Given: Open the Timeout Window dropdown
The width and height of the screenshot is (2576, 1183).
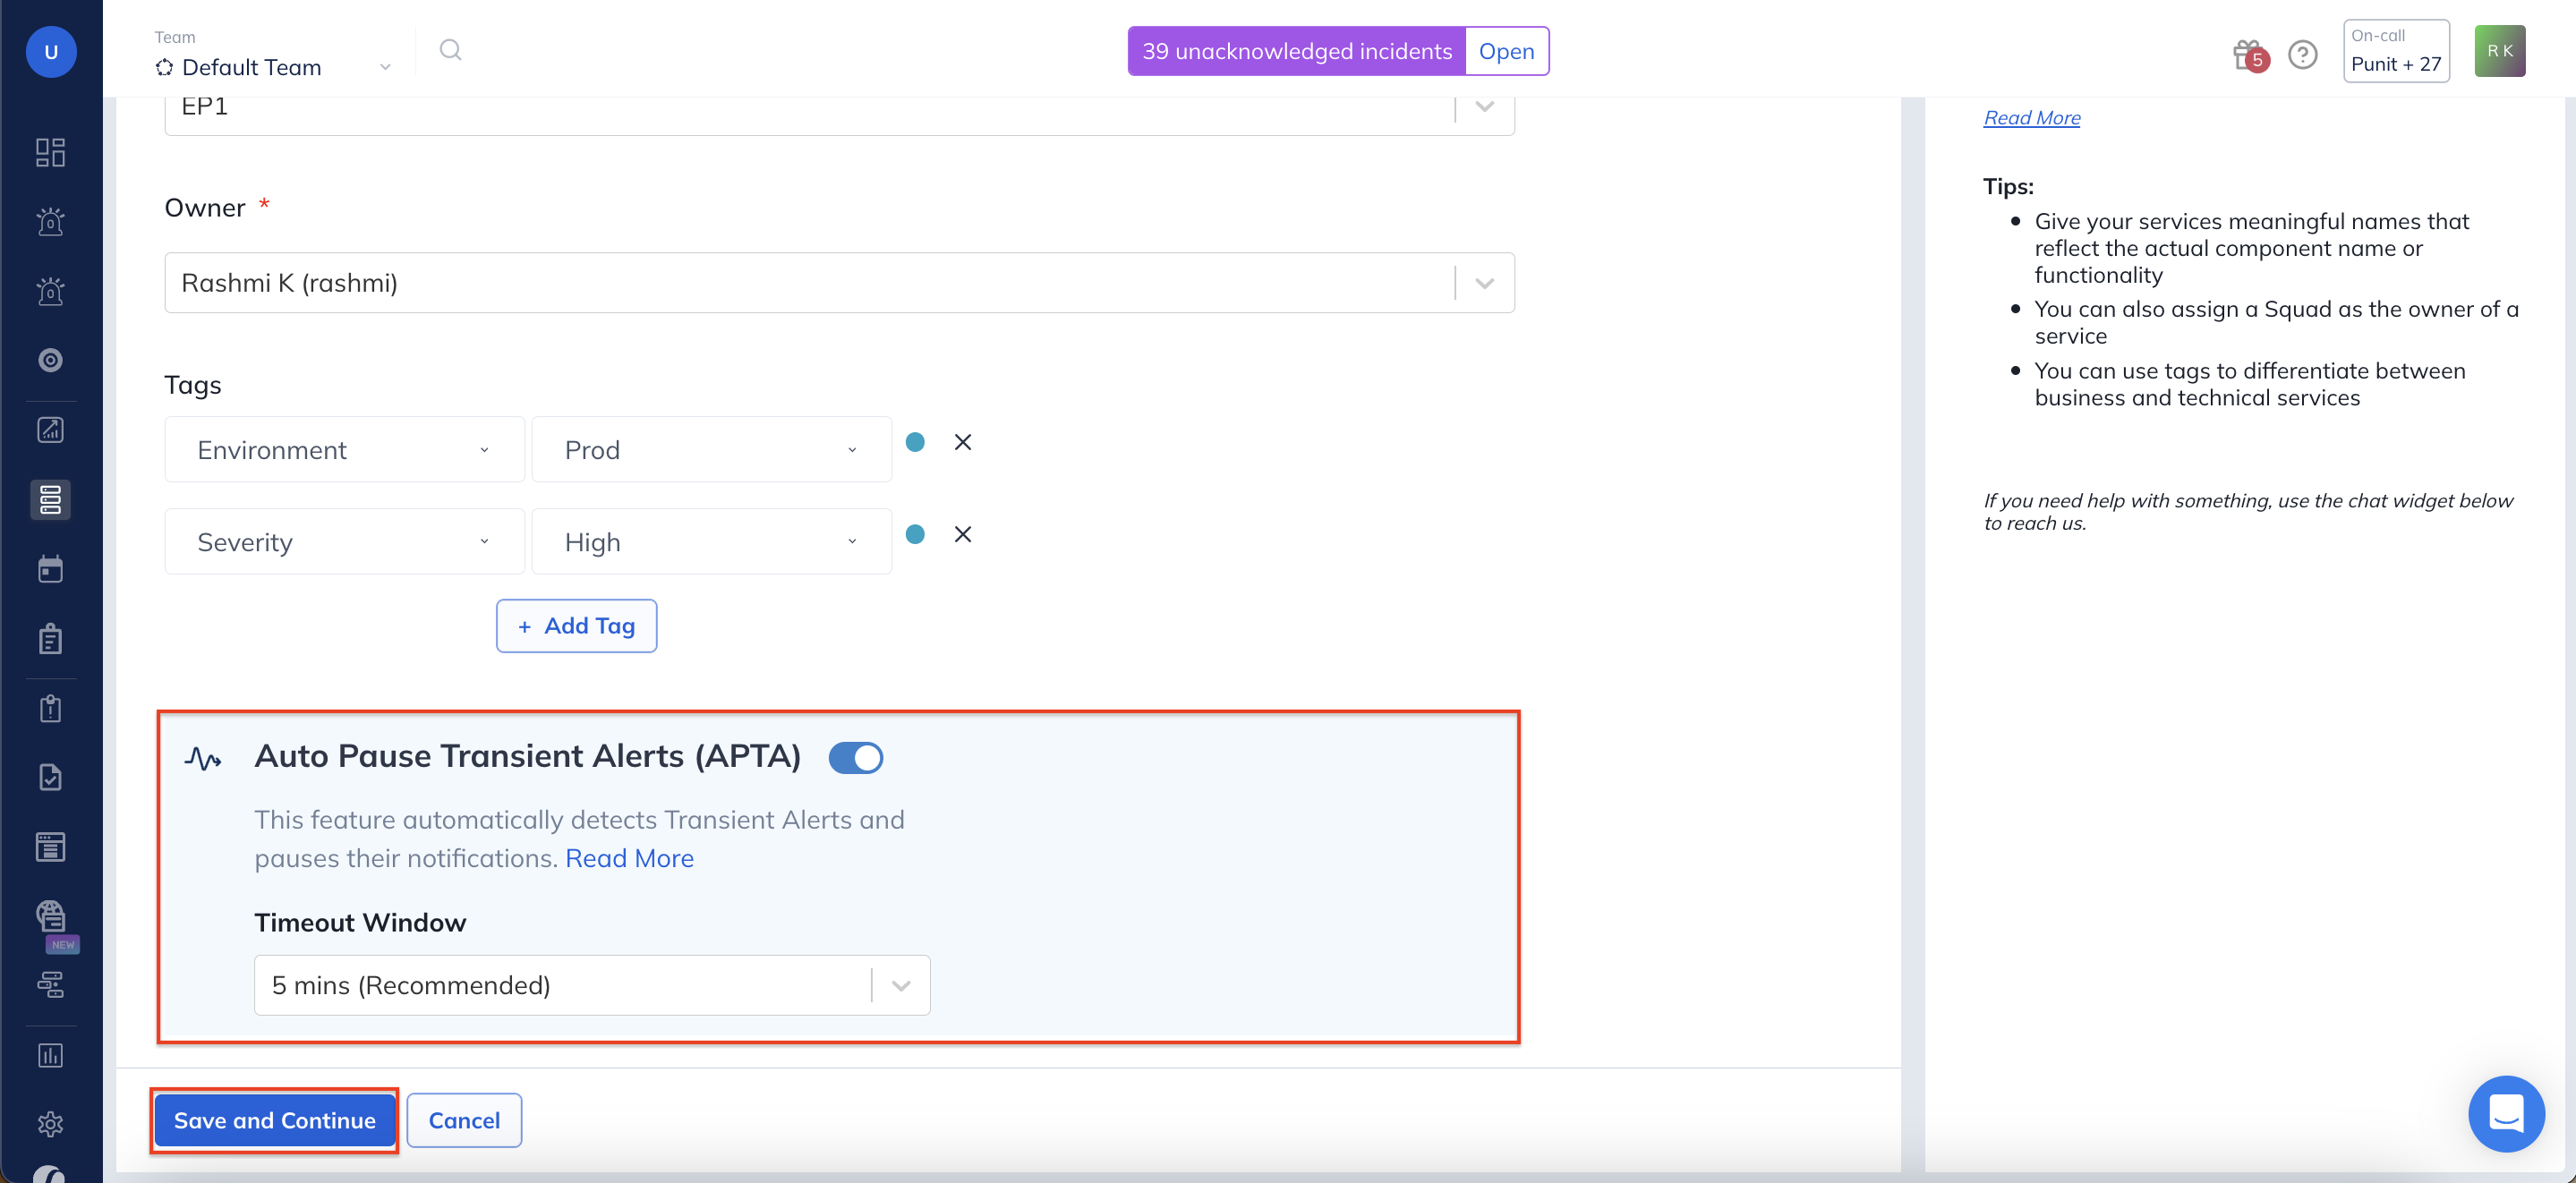Looking at the screenshot, I should click(x=900, y=985).
